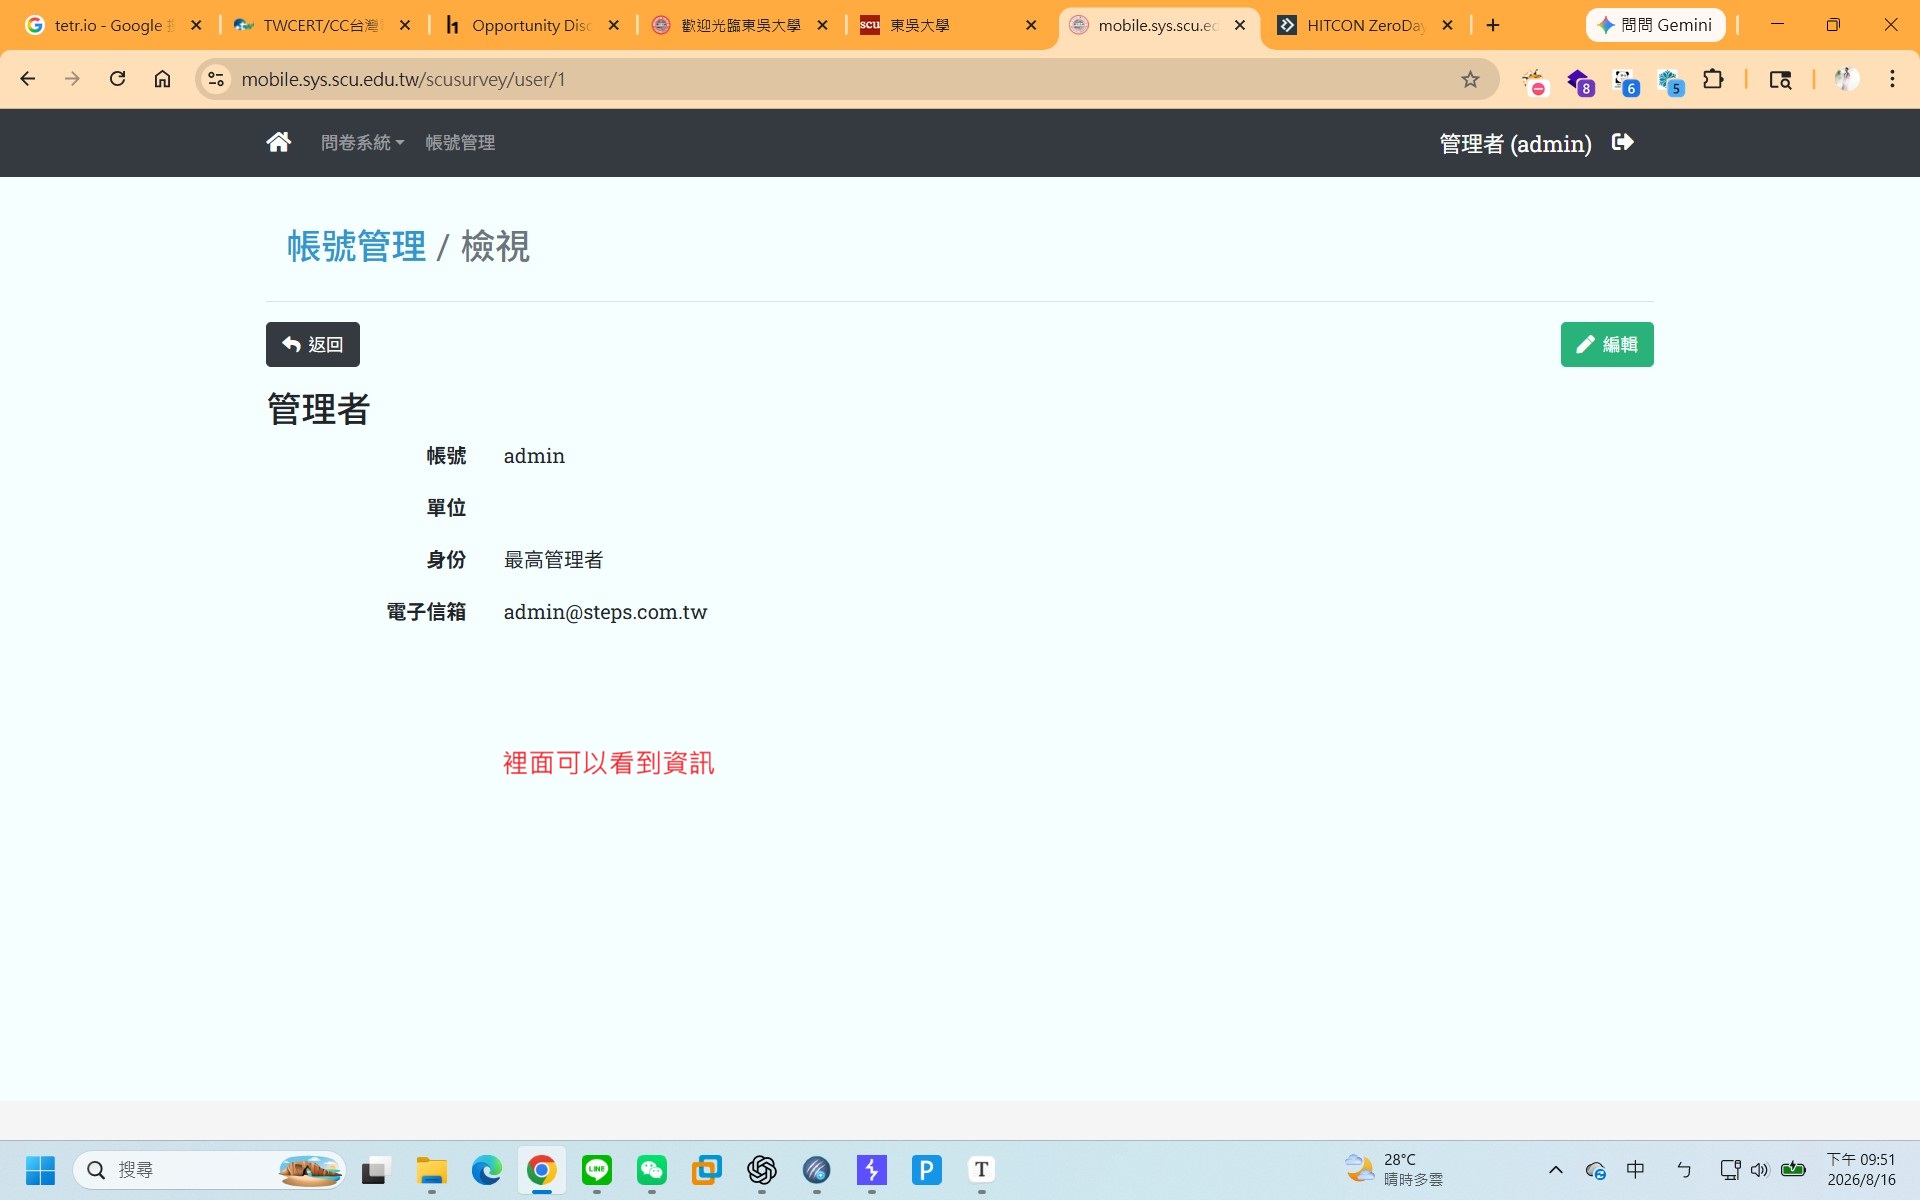Bookmark this page with the star icon
This screenshot has width=1920, height=1200.
pyautogui.click(x=1470, y=79)
